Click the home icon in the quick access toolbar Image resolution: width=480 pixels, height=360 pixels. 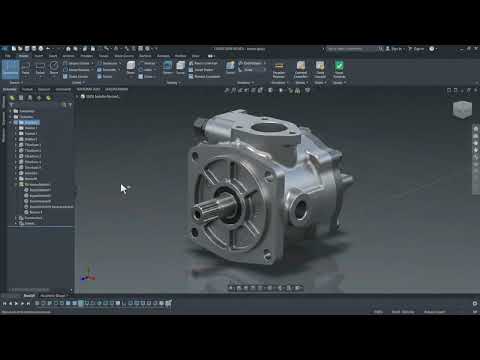(68, 49)
